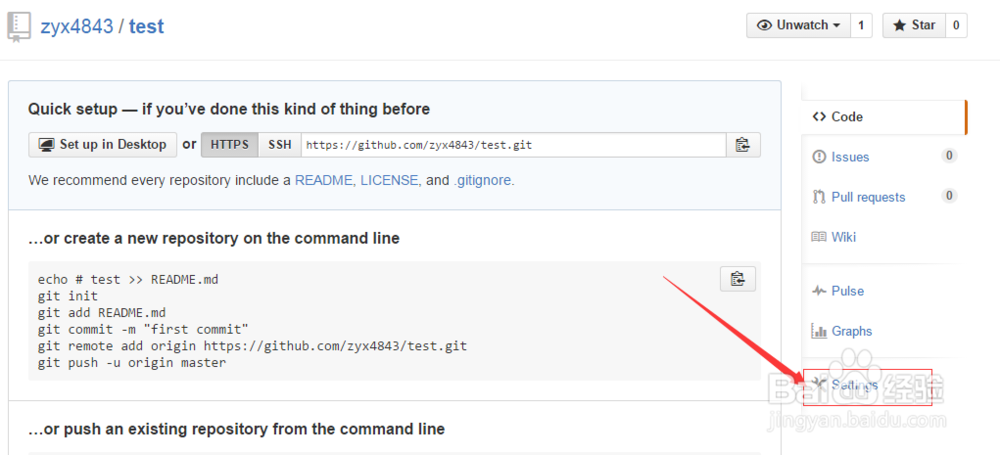Click the Graphs bar chart icon
Viewport: 1000px width, 455px height.
point(820,331)
